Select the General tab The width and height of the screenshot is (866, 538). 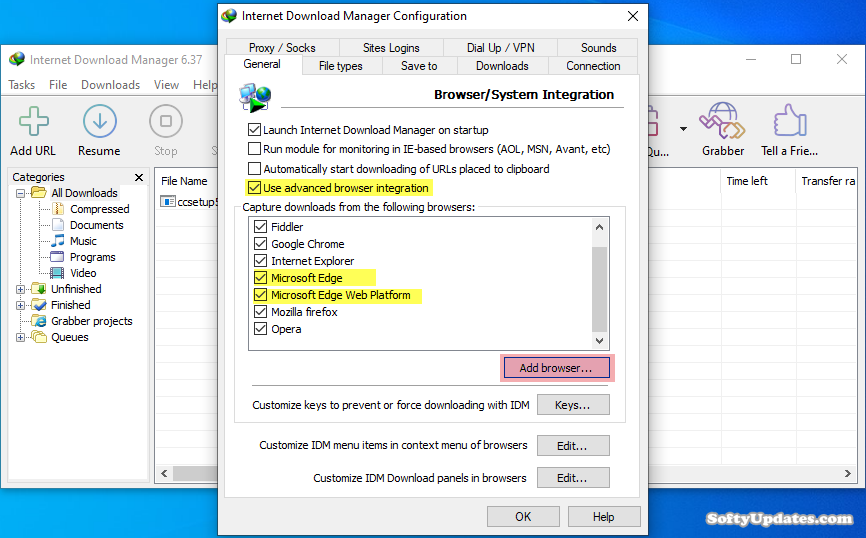point(262,64)
